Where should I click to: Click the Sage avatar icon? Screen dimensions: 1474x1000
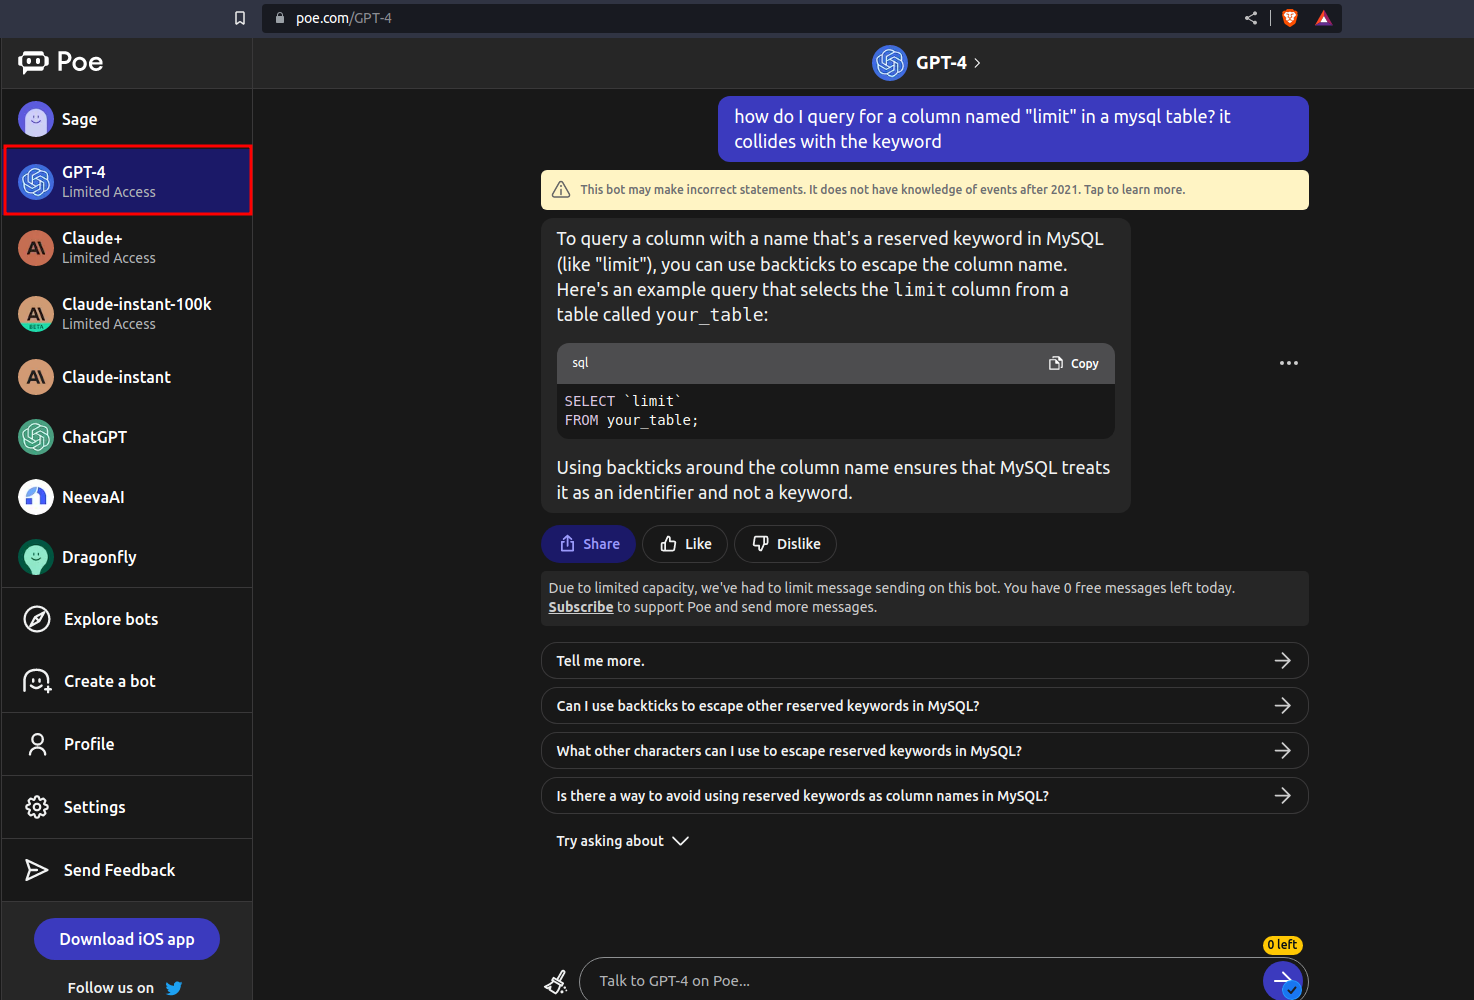[36, 119]
